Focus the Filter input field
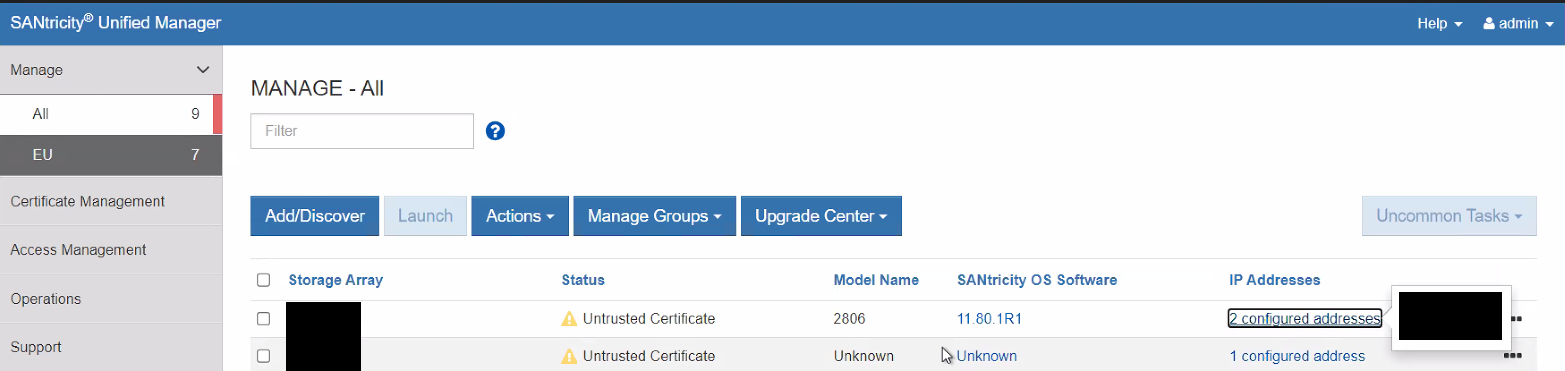Screen dimensions: 1565x371 (x=362, y=131)
